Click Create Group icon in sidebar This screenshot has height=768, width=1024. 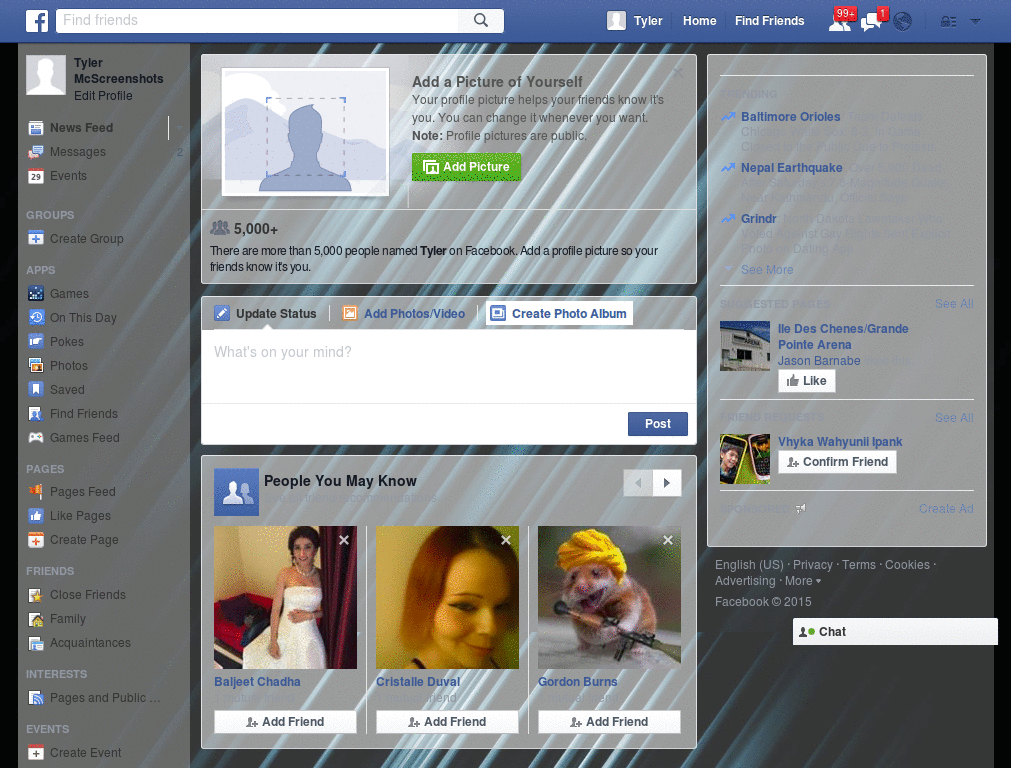pyautogui.click(x=36, y=238)
